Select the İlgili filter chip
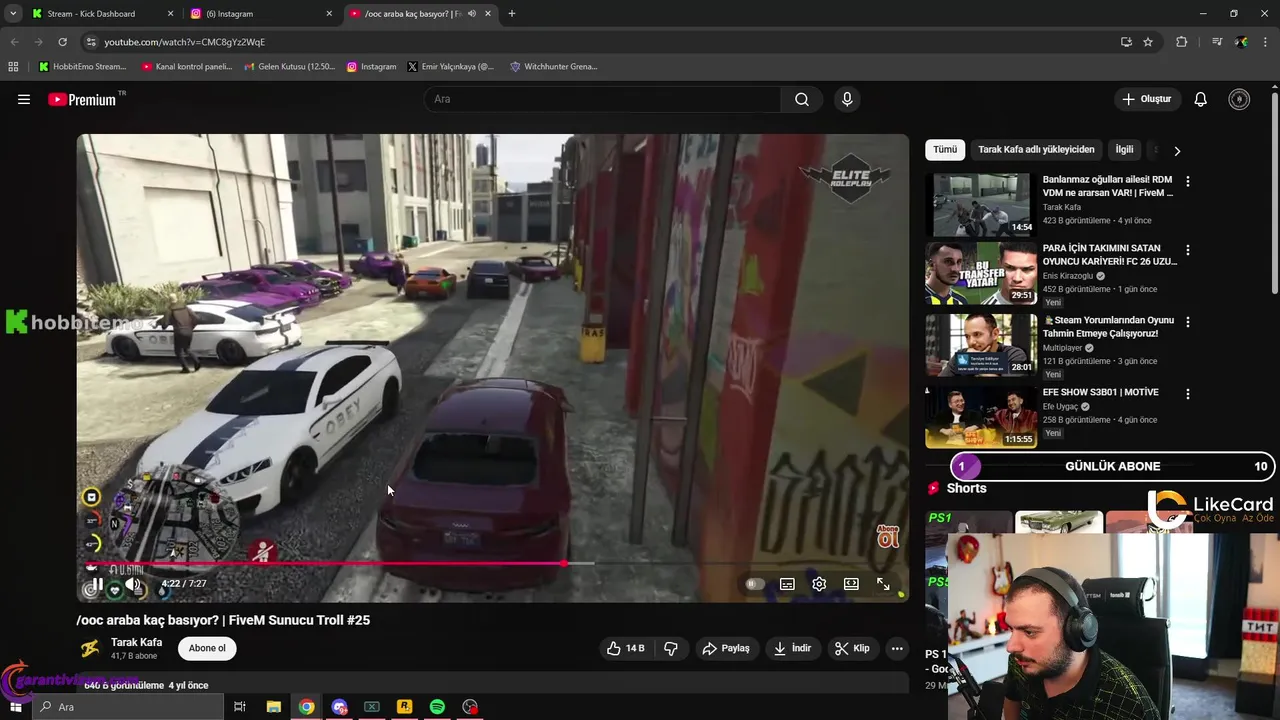1280x720 pixels. coord(1124,149)
